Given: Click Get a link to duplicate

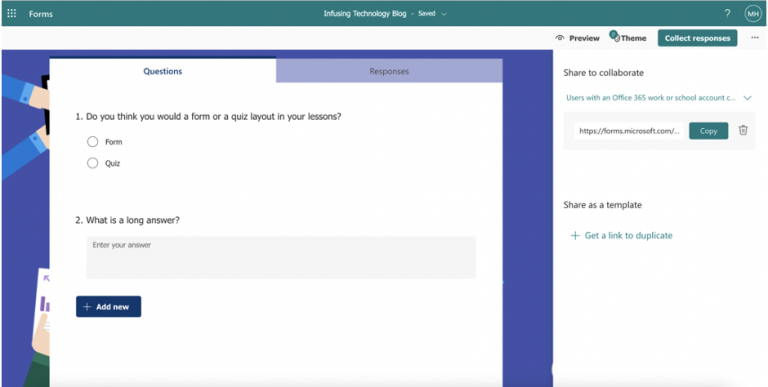Looking at the screenshot, I should coord(628,236).
